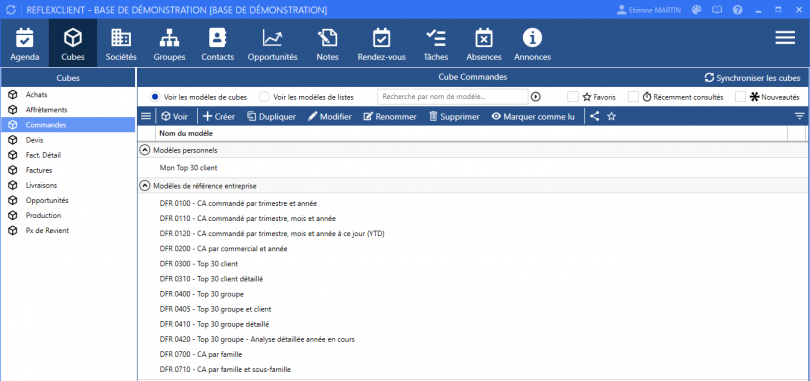Select the Livraisons cube

click(x=68, y=185)
